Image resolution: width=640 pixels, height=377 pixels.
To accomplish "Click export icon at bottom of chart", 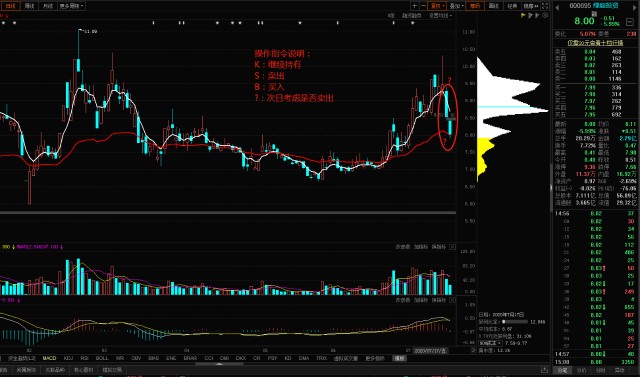I will pos(544,370).
